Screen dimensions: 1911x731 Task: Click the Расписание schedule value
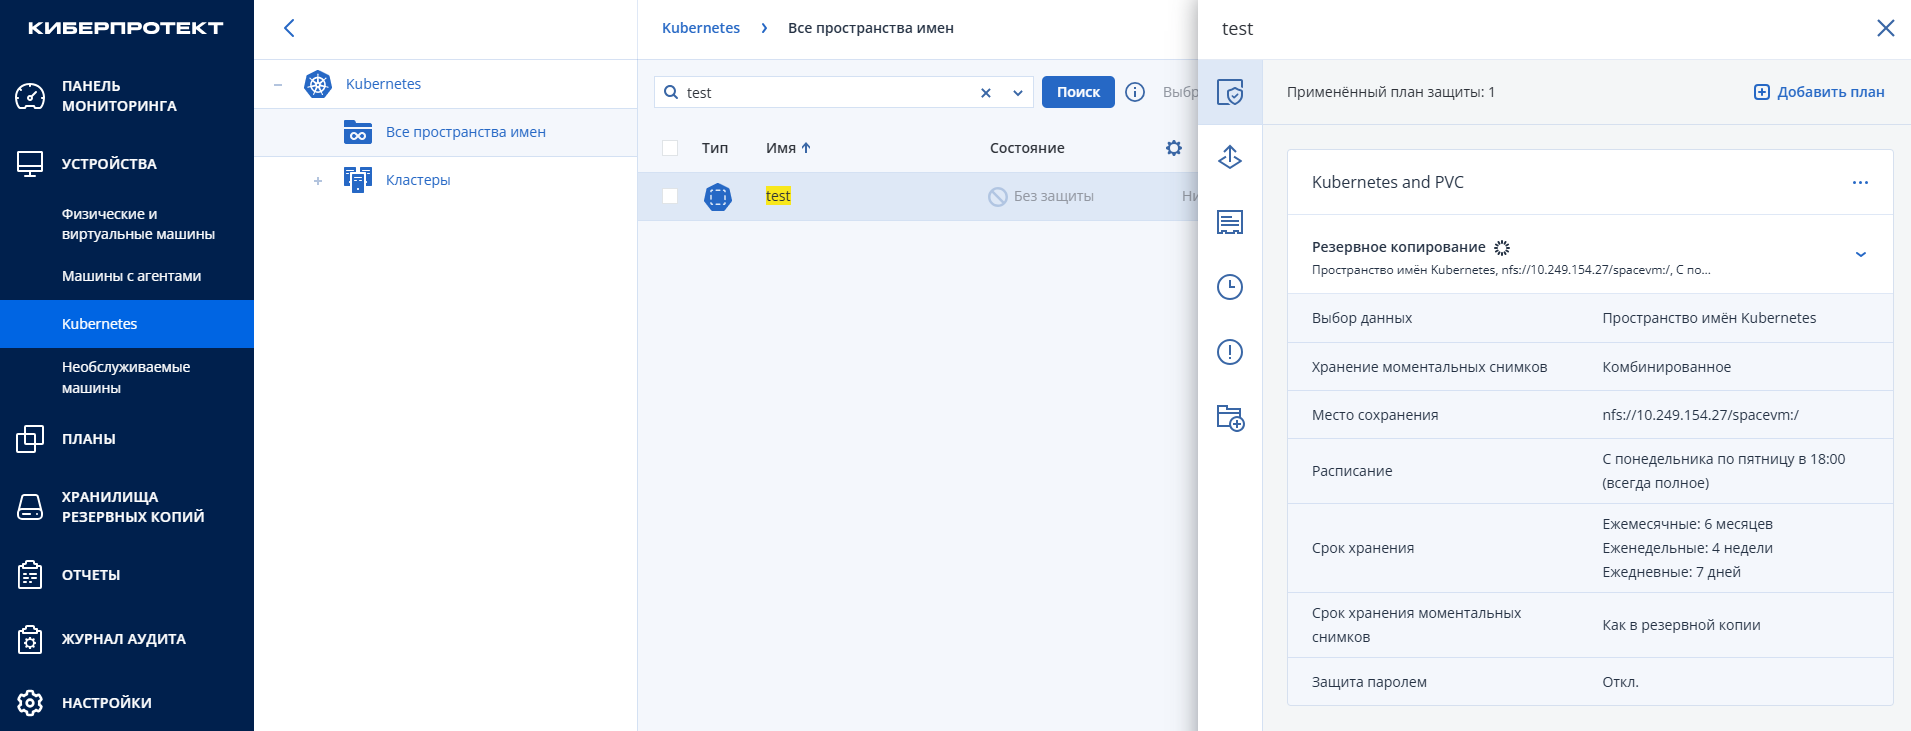[1724, 471]
